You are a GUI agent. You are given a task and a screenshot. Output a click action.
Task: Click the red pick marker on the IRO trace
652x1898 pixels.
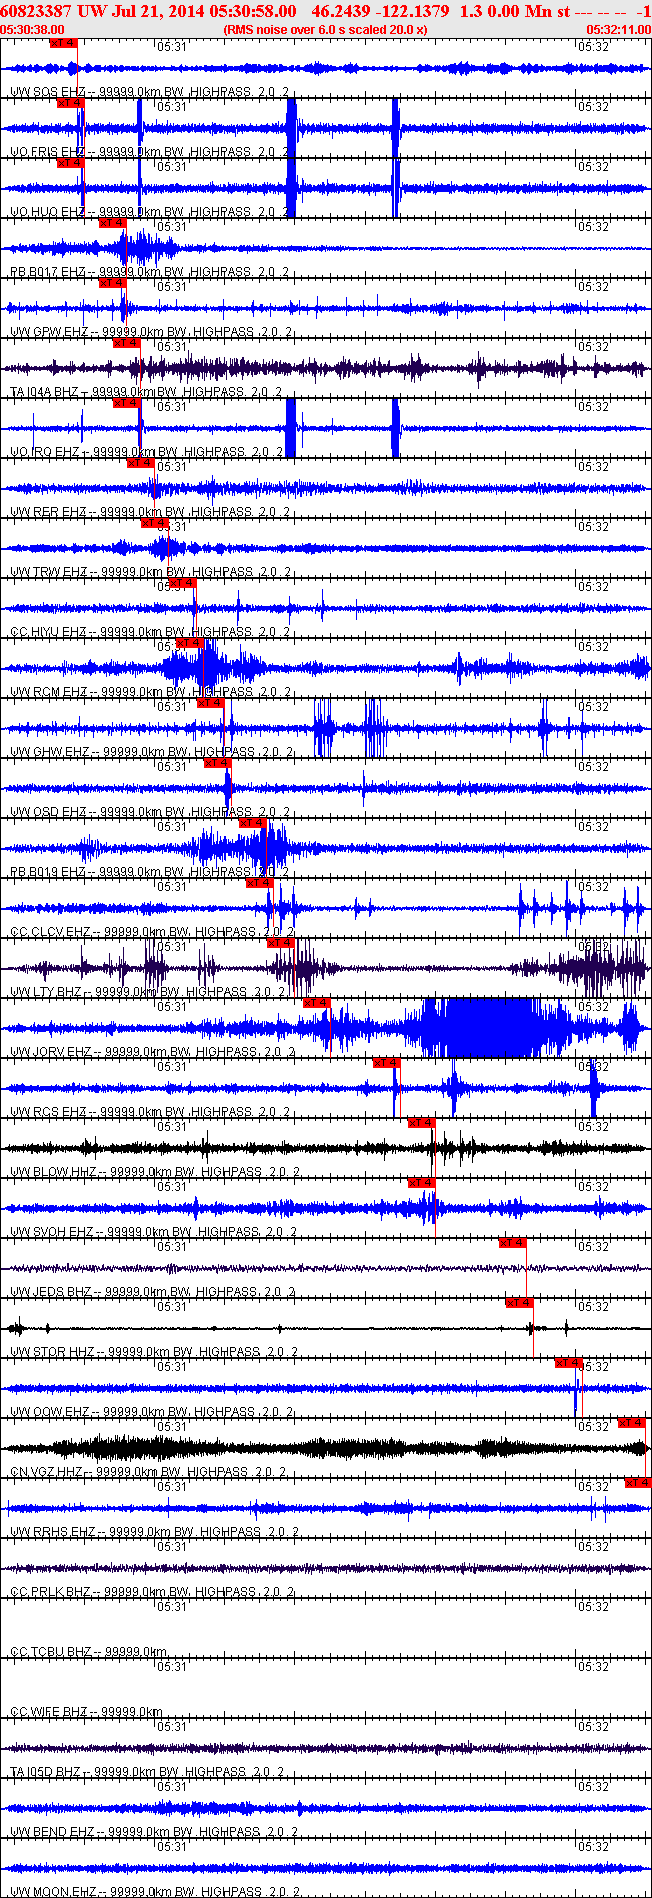126,403
